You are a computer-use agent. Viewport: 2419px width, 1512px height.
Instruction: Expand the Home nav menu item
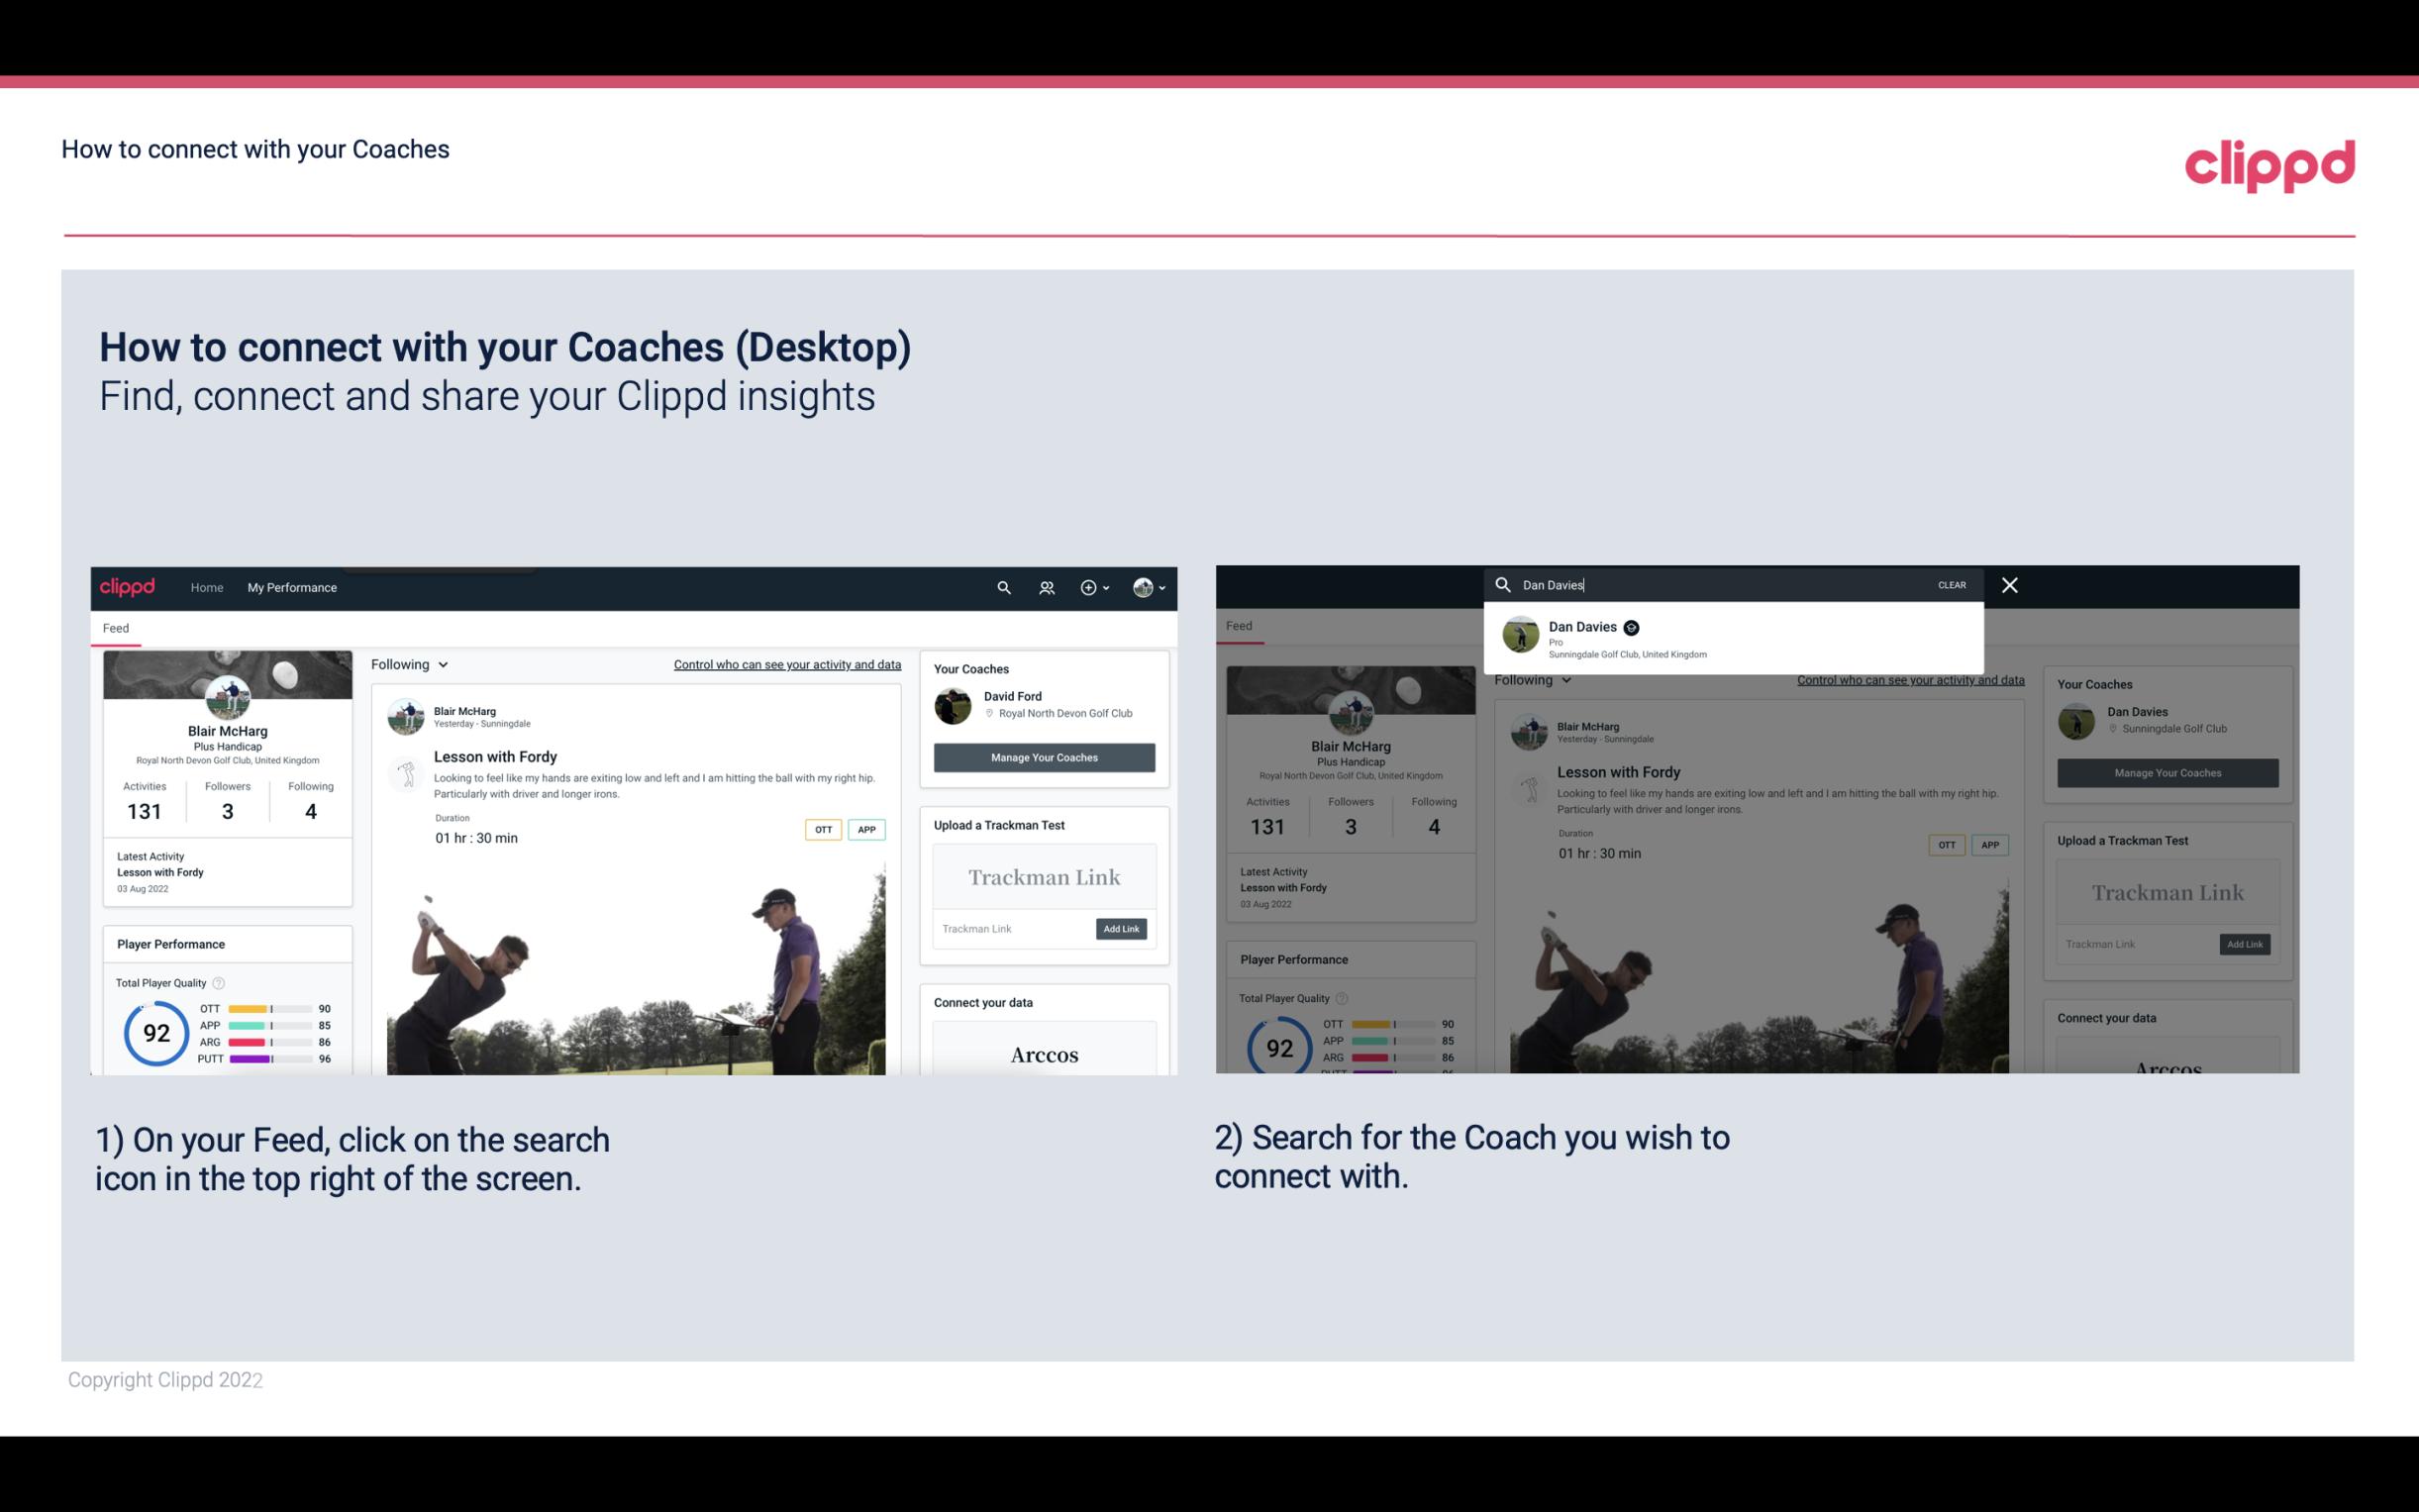pyautogui.click(x=206, y=587)
